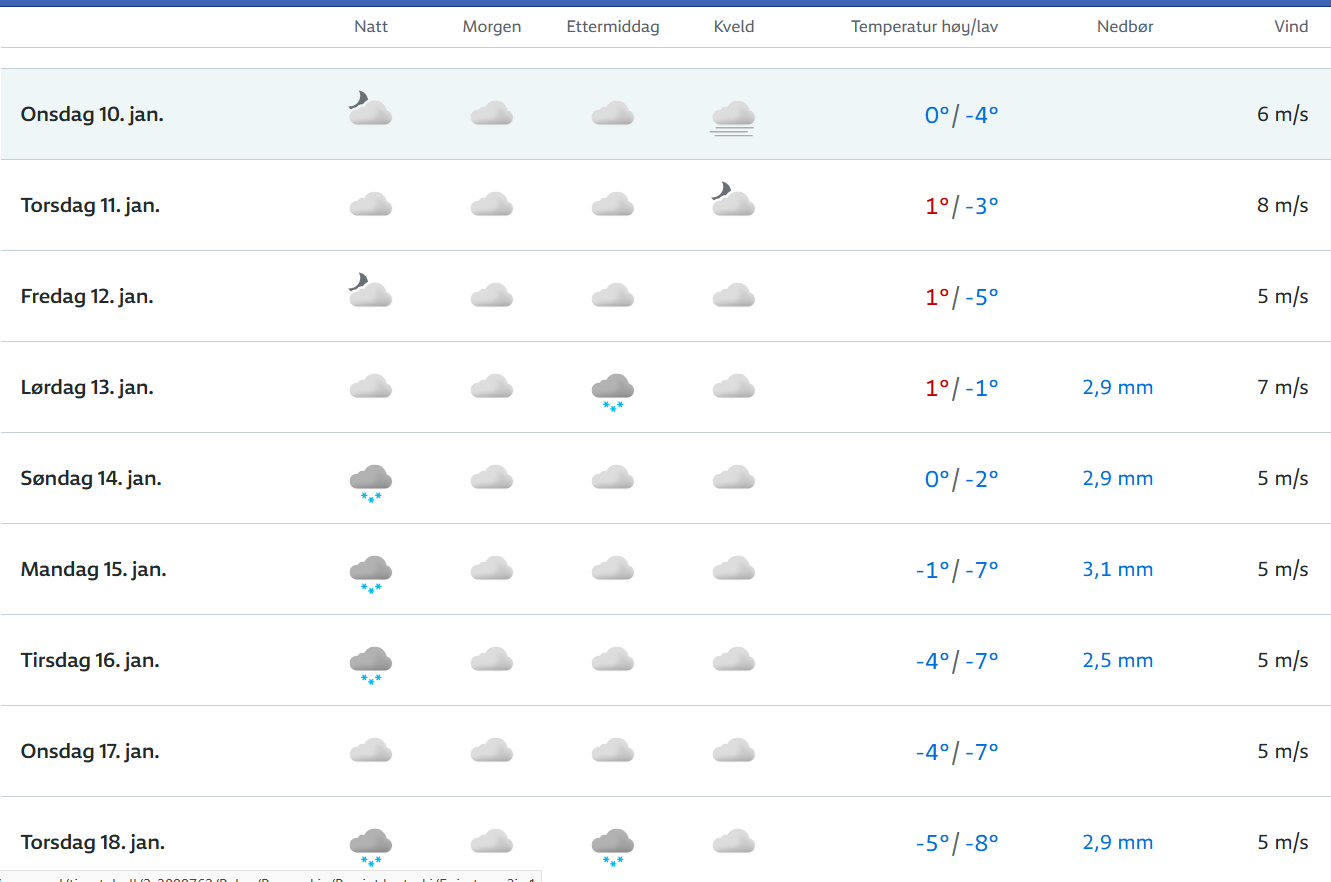Click Lørdag 13. jan. afternoon snow icon
This screenshot has width=1331, height=882.
click(x=612, y=391)
